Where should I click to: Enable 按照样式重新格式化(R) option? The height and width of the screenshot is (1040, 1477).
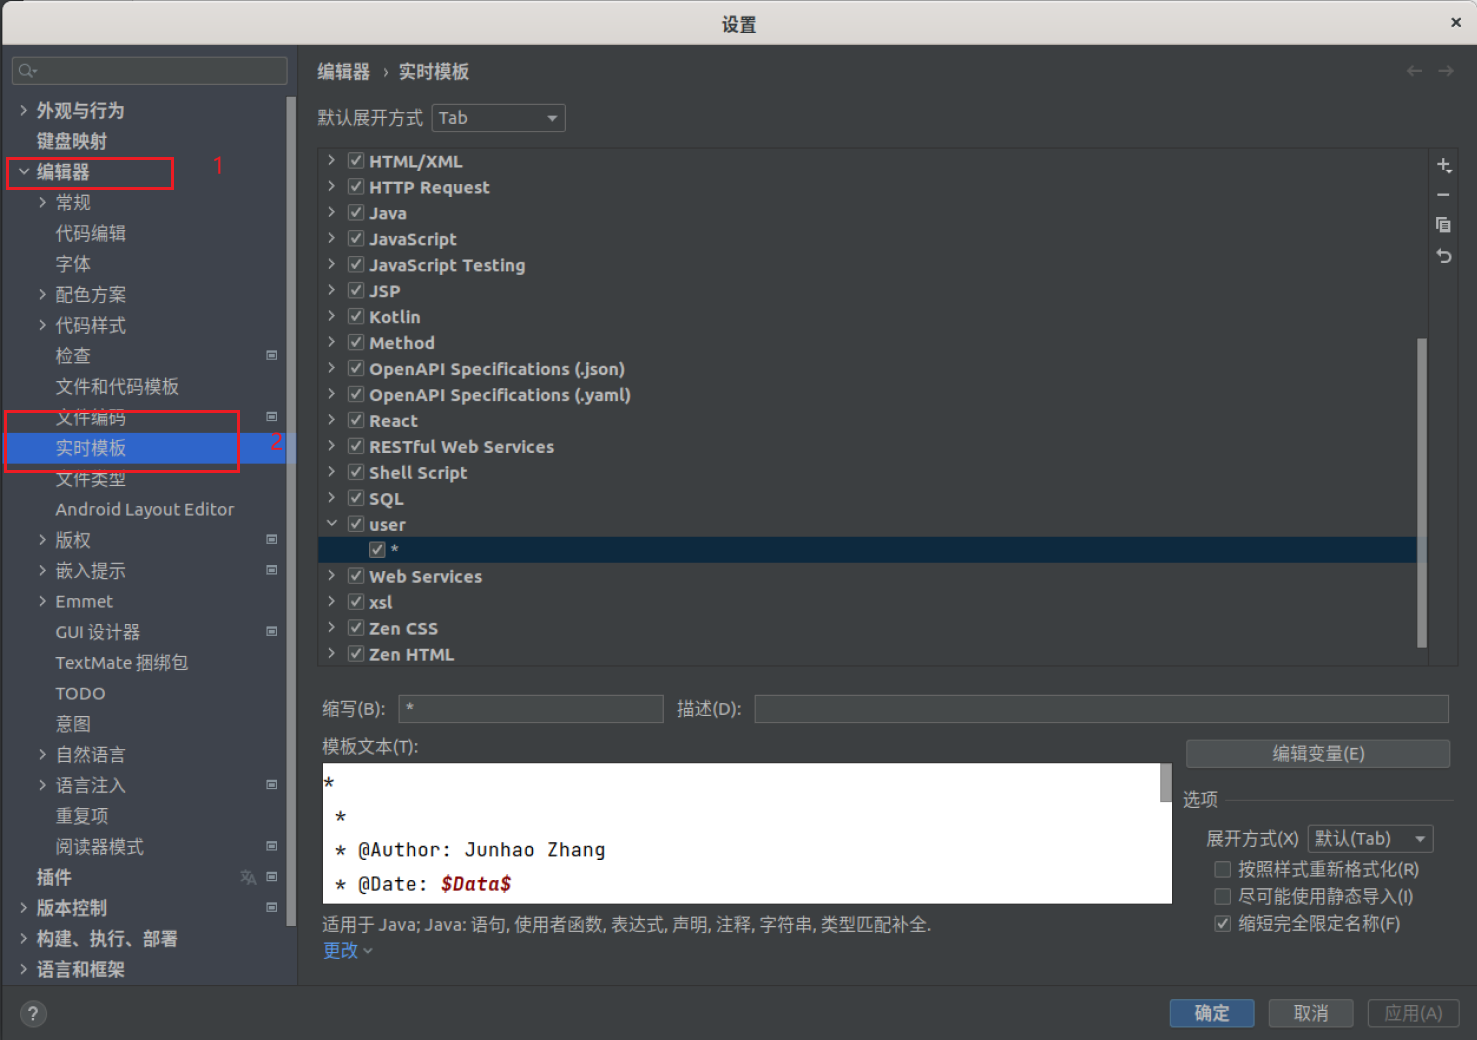[x=1222, y=869]
